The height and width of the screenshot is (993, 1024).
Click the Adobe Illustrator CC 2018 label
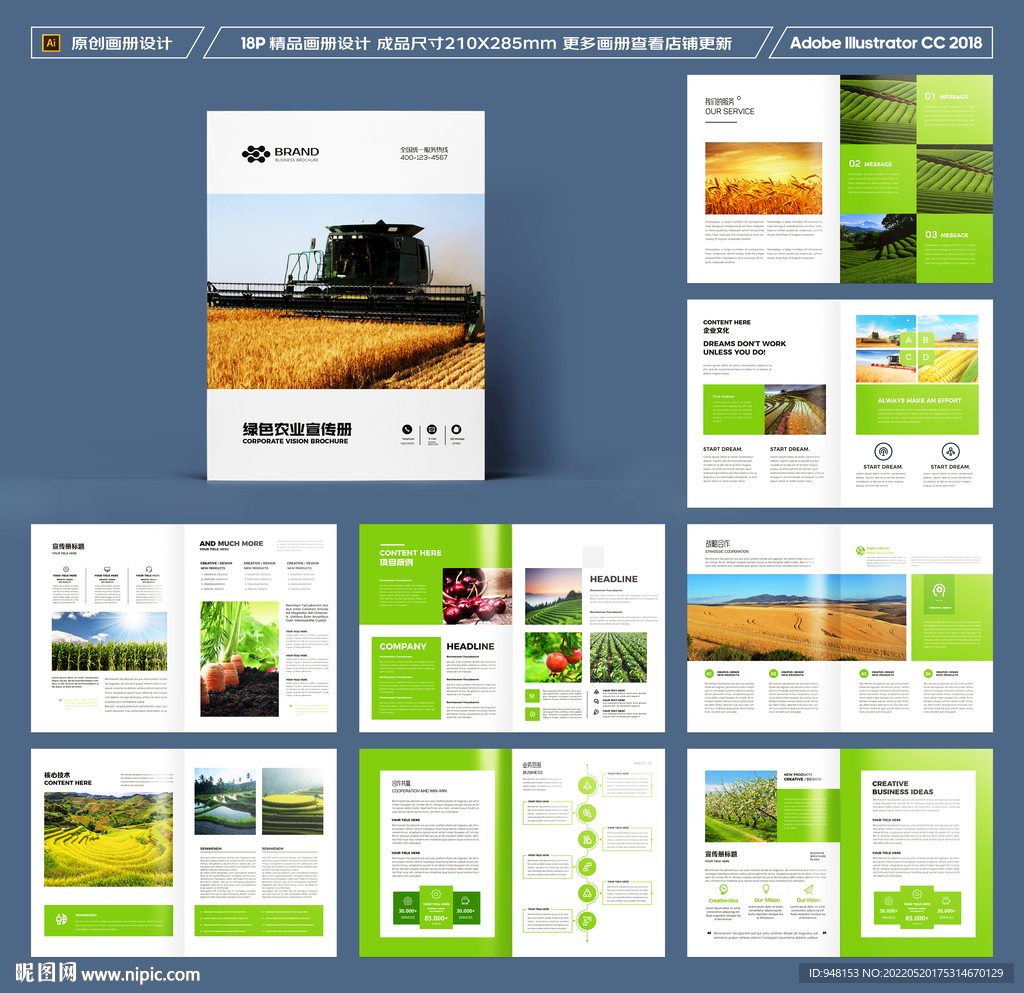886,43
